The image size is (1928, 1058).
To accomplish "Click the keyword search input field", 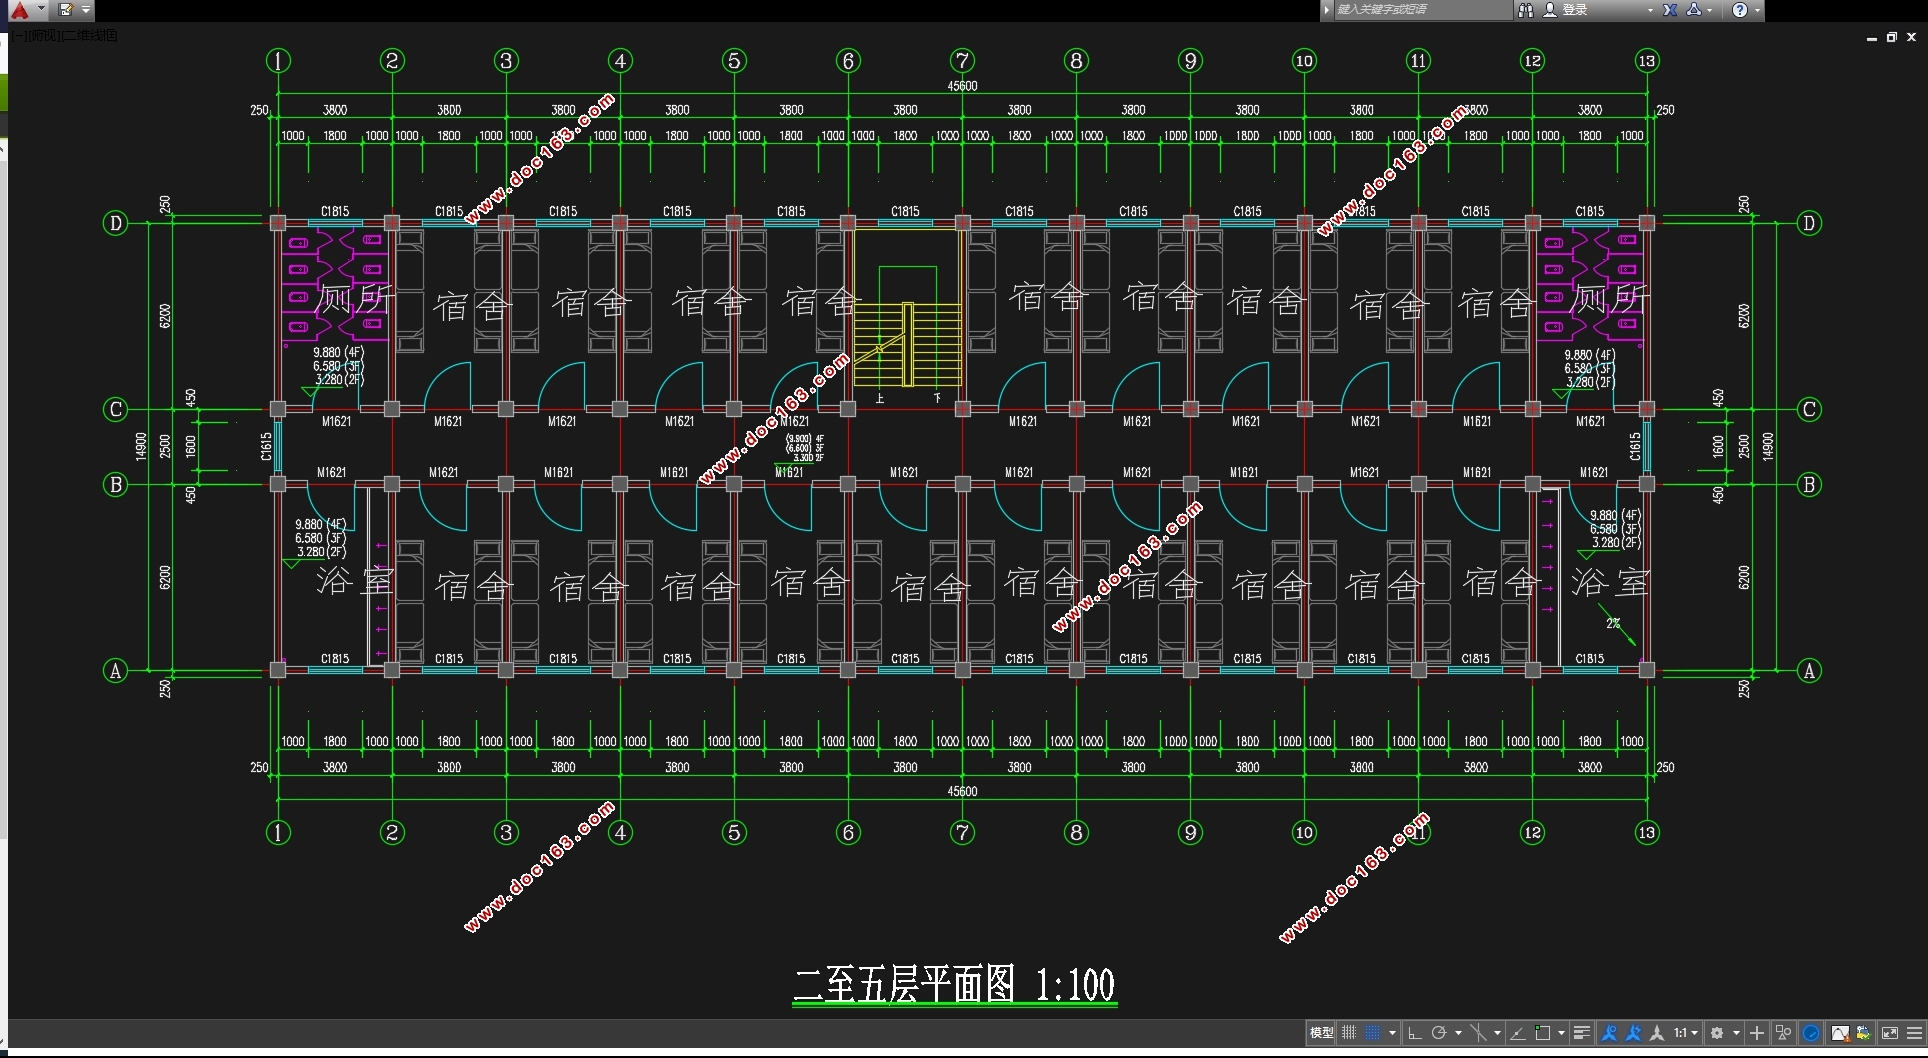I will [x=1423, y=10].
